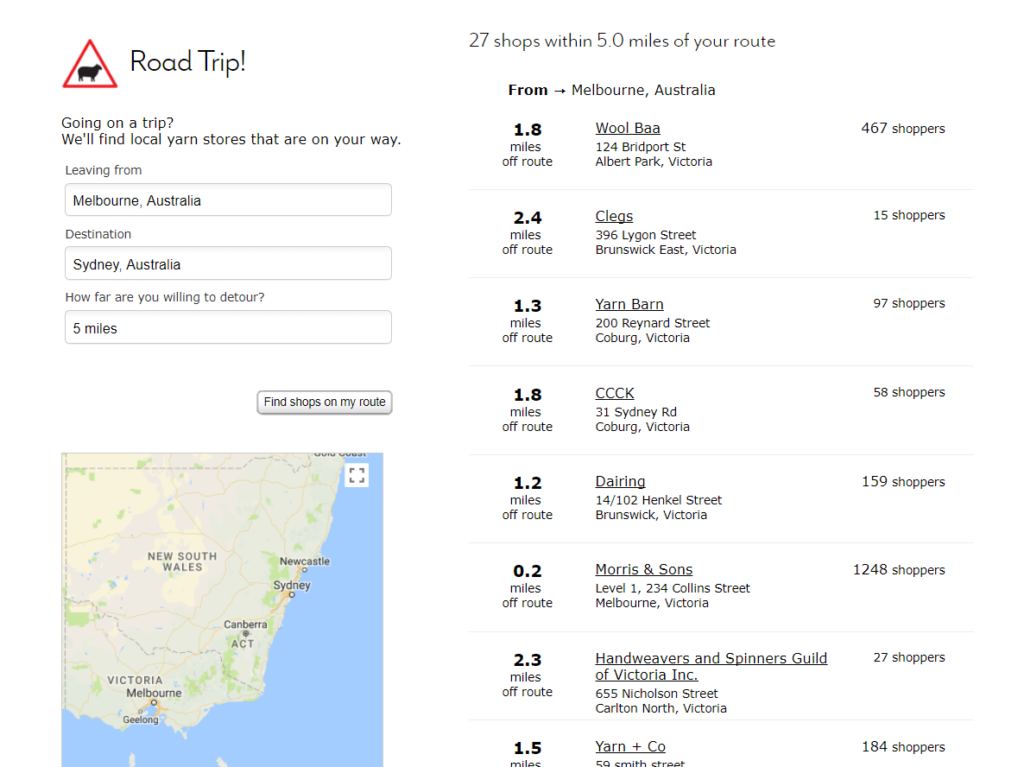1024x767 pixels.
Task: Open the CCCK shop link
Action: tap(614, 393)
